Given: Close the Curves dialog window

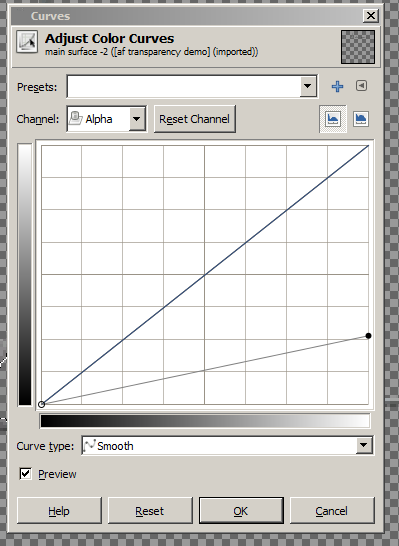Looking at the screenshot, I should (370, 16).
